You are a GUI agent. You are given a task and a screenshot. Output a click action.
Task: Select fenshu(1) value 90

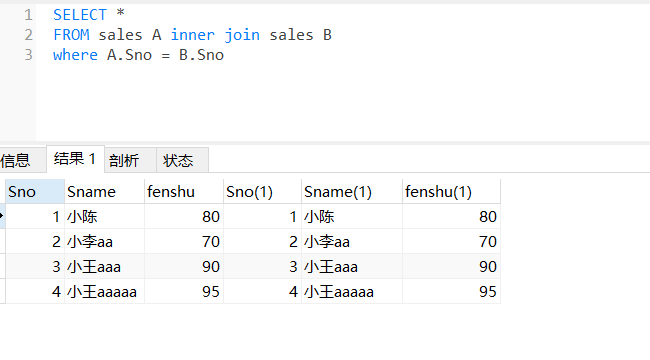pos(451,266)
